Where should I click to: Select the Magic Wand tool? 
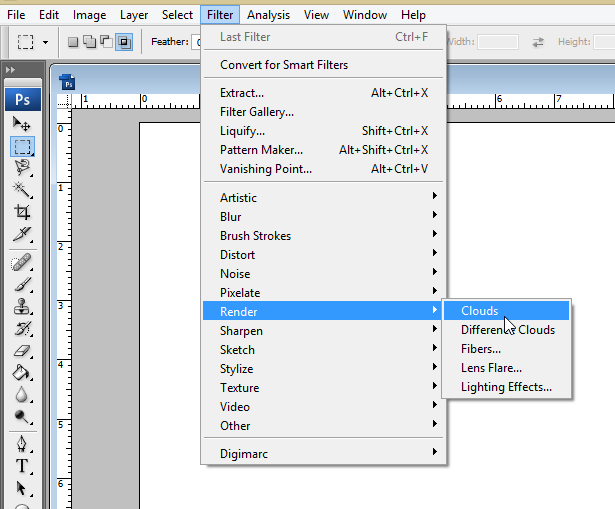pos(21,189)
